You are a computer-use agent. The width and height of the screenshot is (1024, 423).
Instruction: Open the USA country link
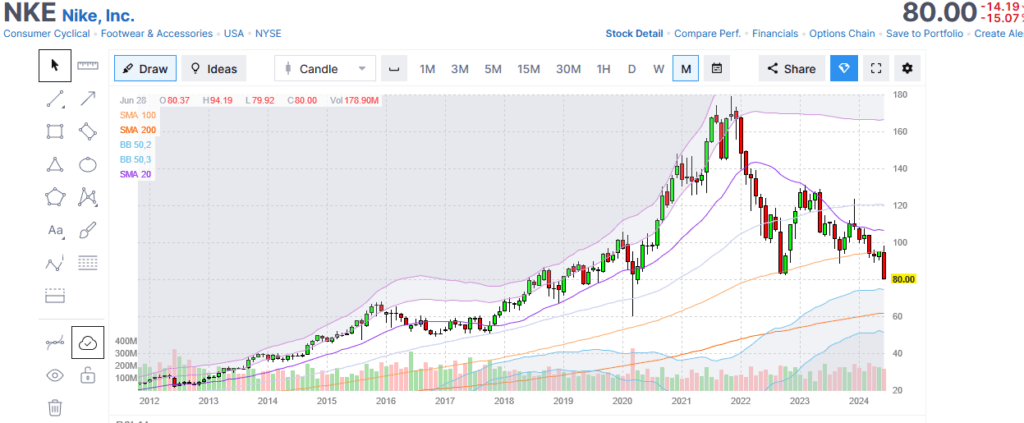point(234,33)
